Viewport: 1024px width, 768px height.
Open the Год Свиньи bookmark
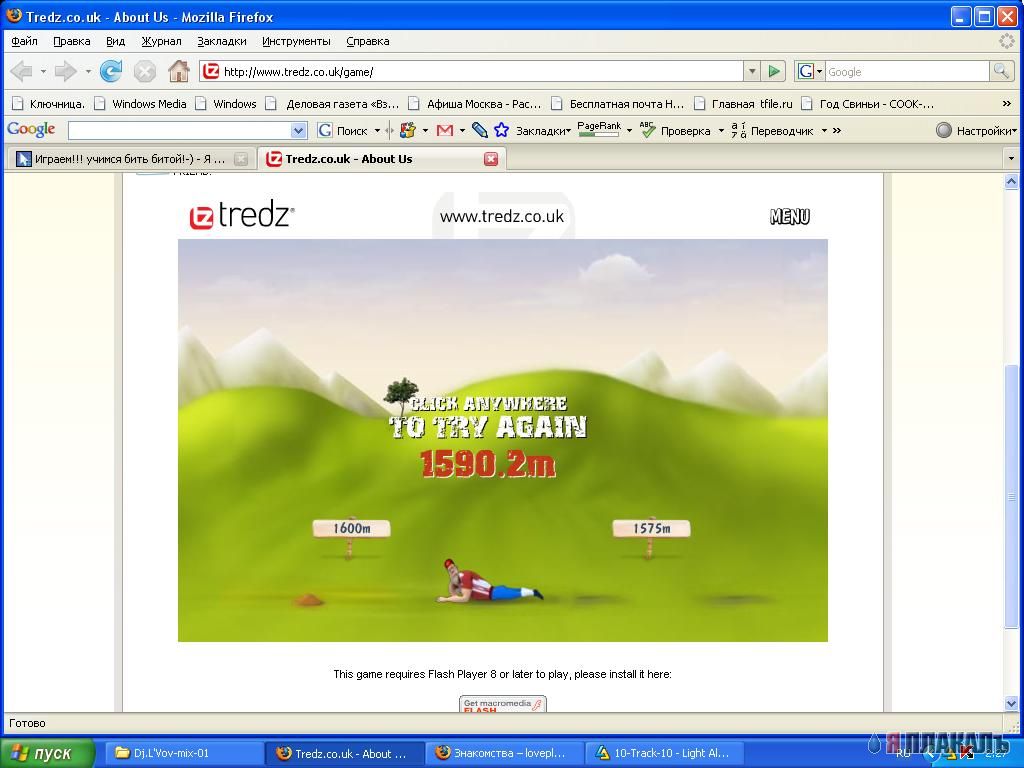[x=867, y=104]
